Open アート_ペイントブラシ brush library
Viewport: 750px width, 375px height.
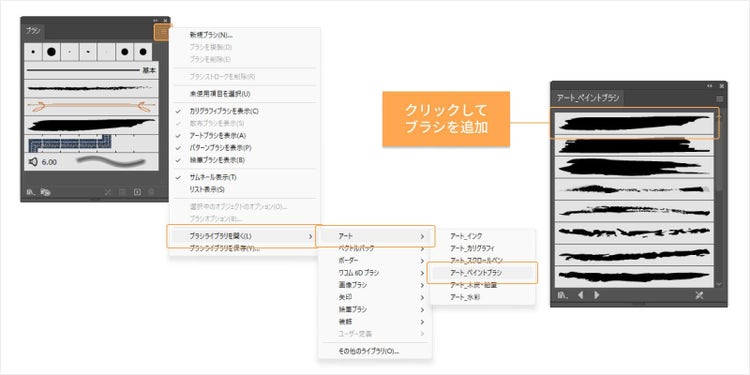(x=476, y=273)
